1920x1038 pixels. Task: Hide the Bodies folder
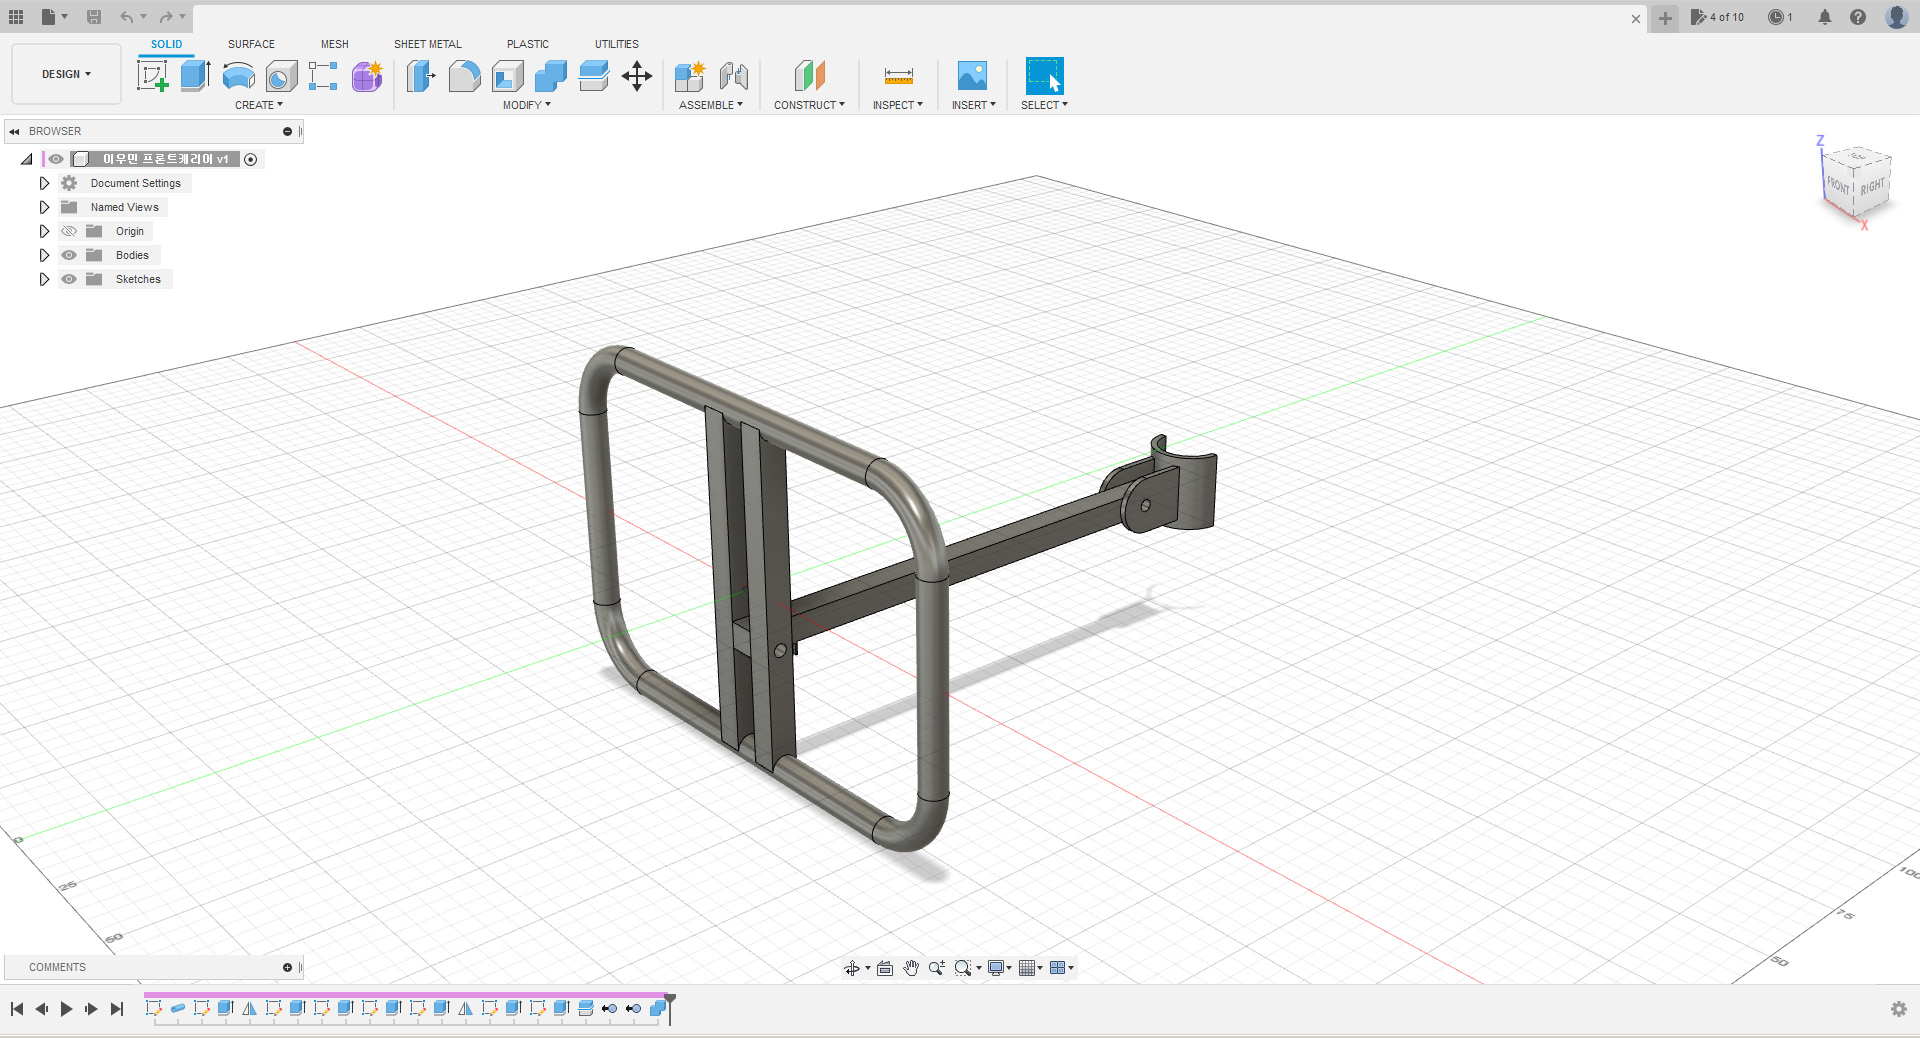[69, 255]
